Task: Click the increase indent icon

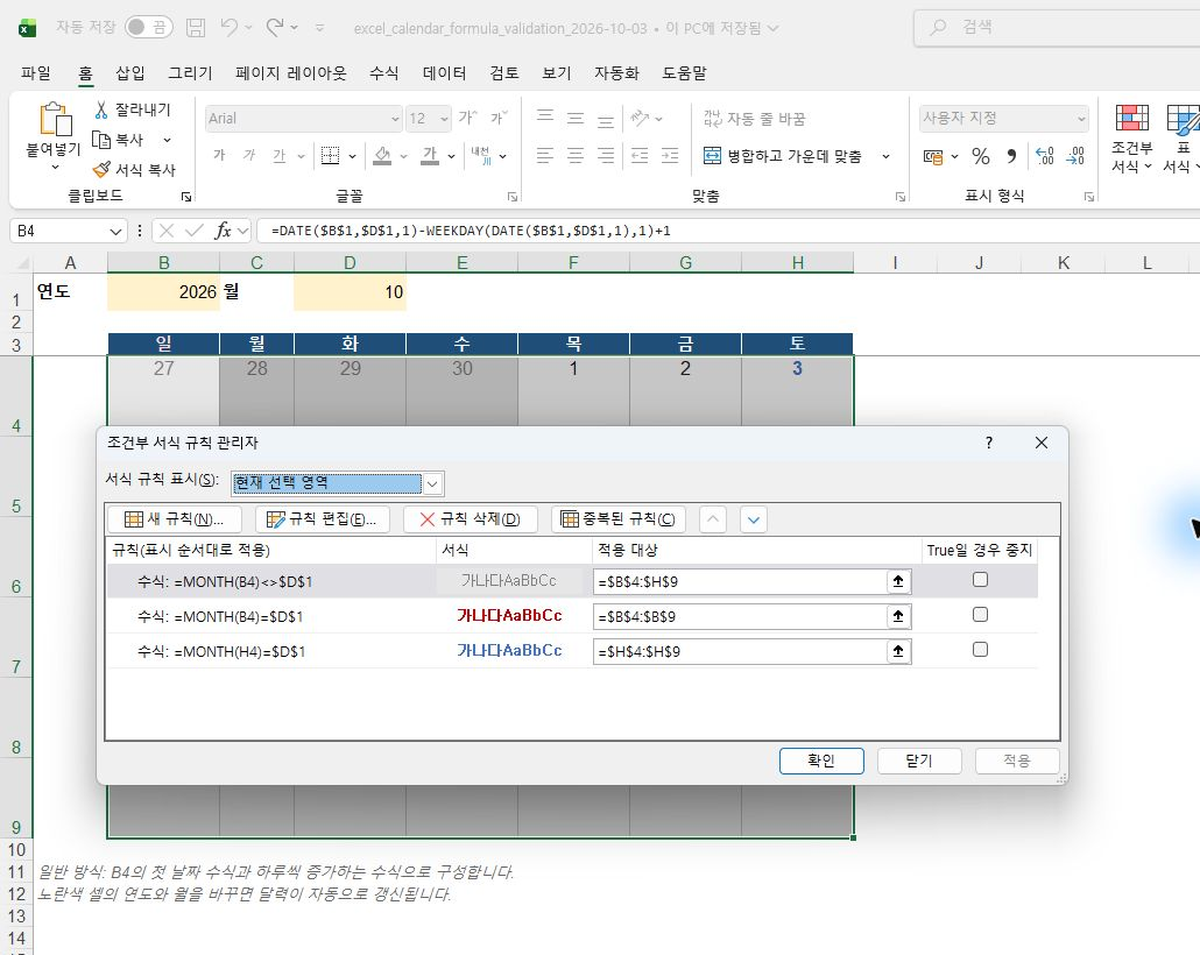Action: coord(670,156)
